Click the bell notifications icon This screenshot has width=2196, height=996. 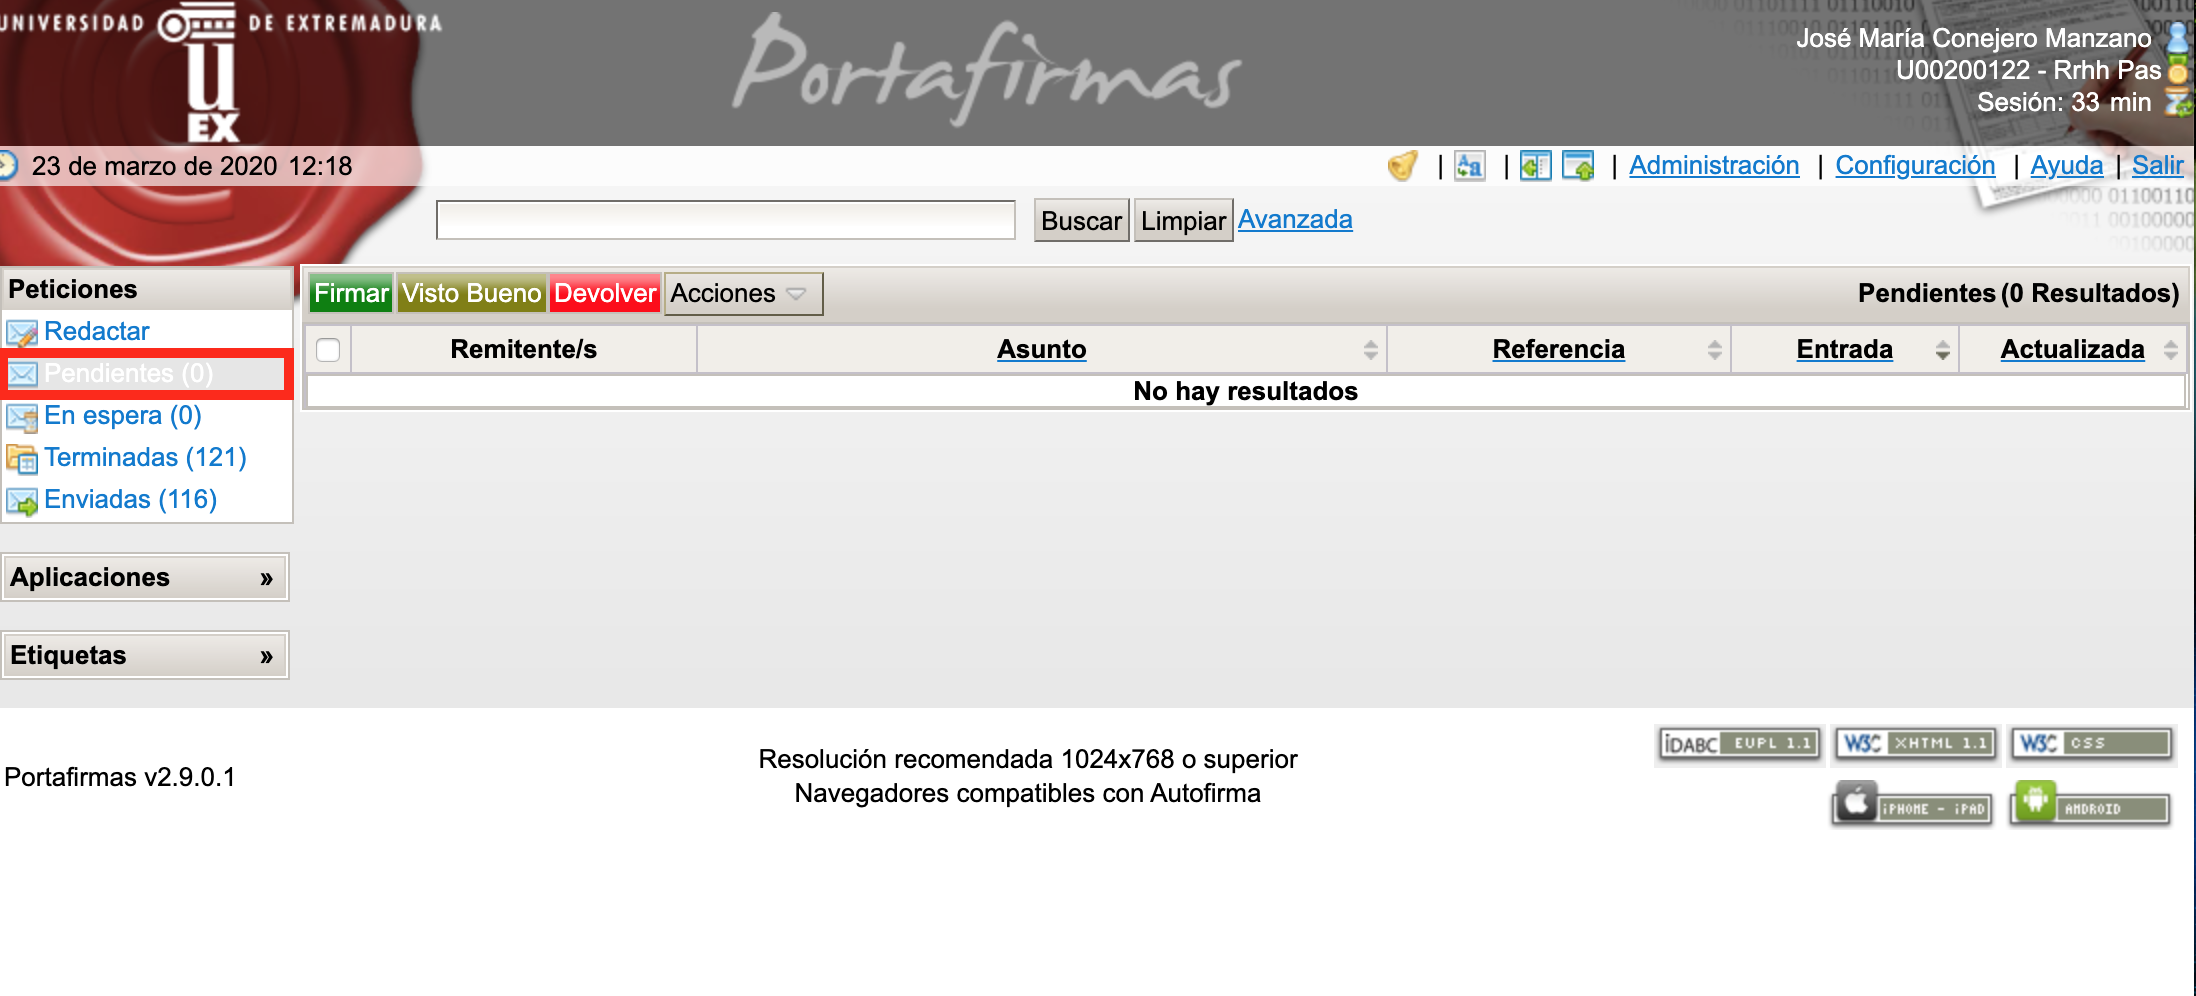pos(1402,166)
